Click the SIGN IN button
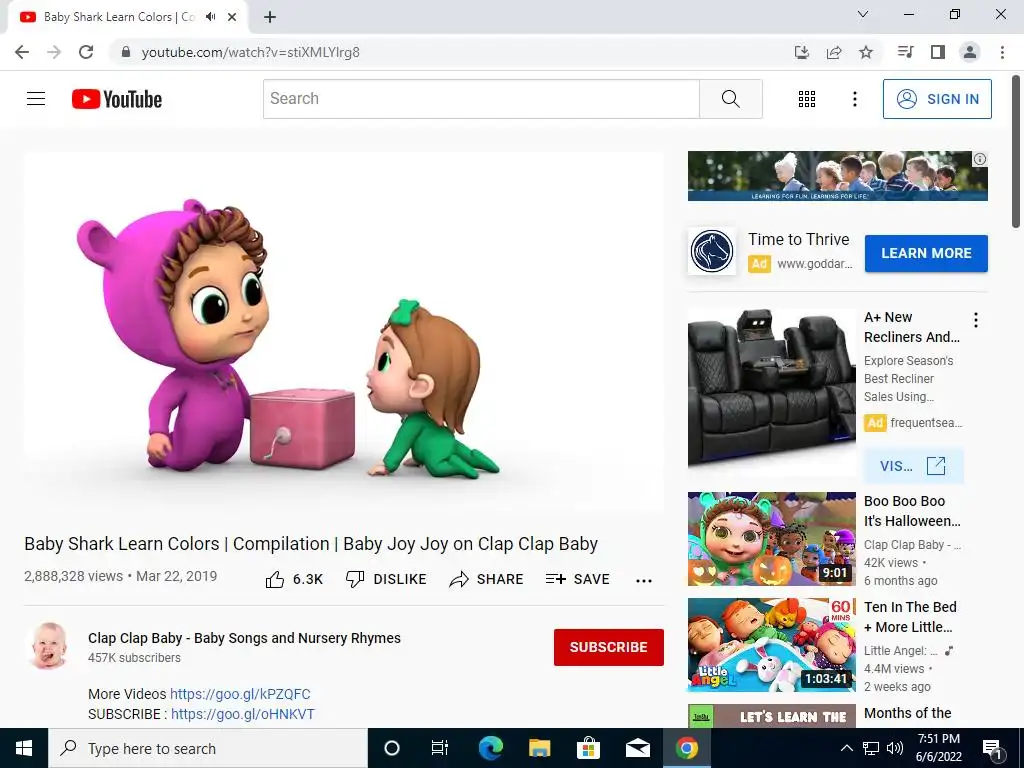 [937, 99]
